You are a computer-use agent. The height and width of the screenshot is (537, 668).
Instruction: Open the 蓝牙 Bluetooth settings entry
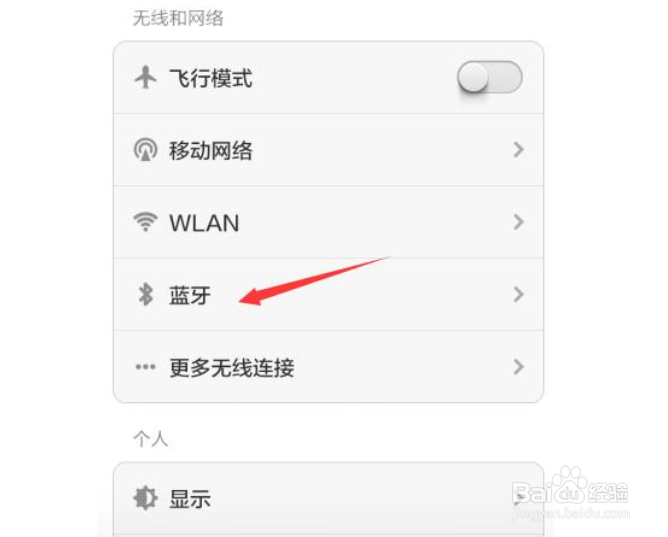pyautogui.click(x=328, y=294)
